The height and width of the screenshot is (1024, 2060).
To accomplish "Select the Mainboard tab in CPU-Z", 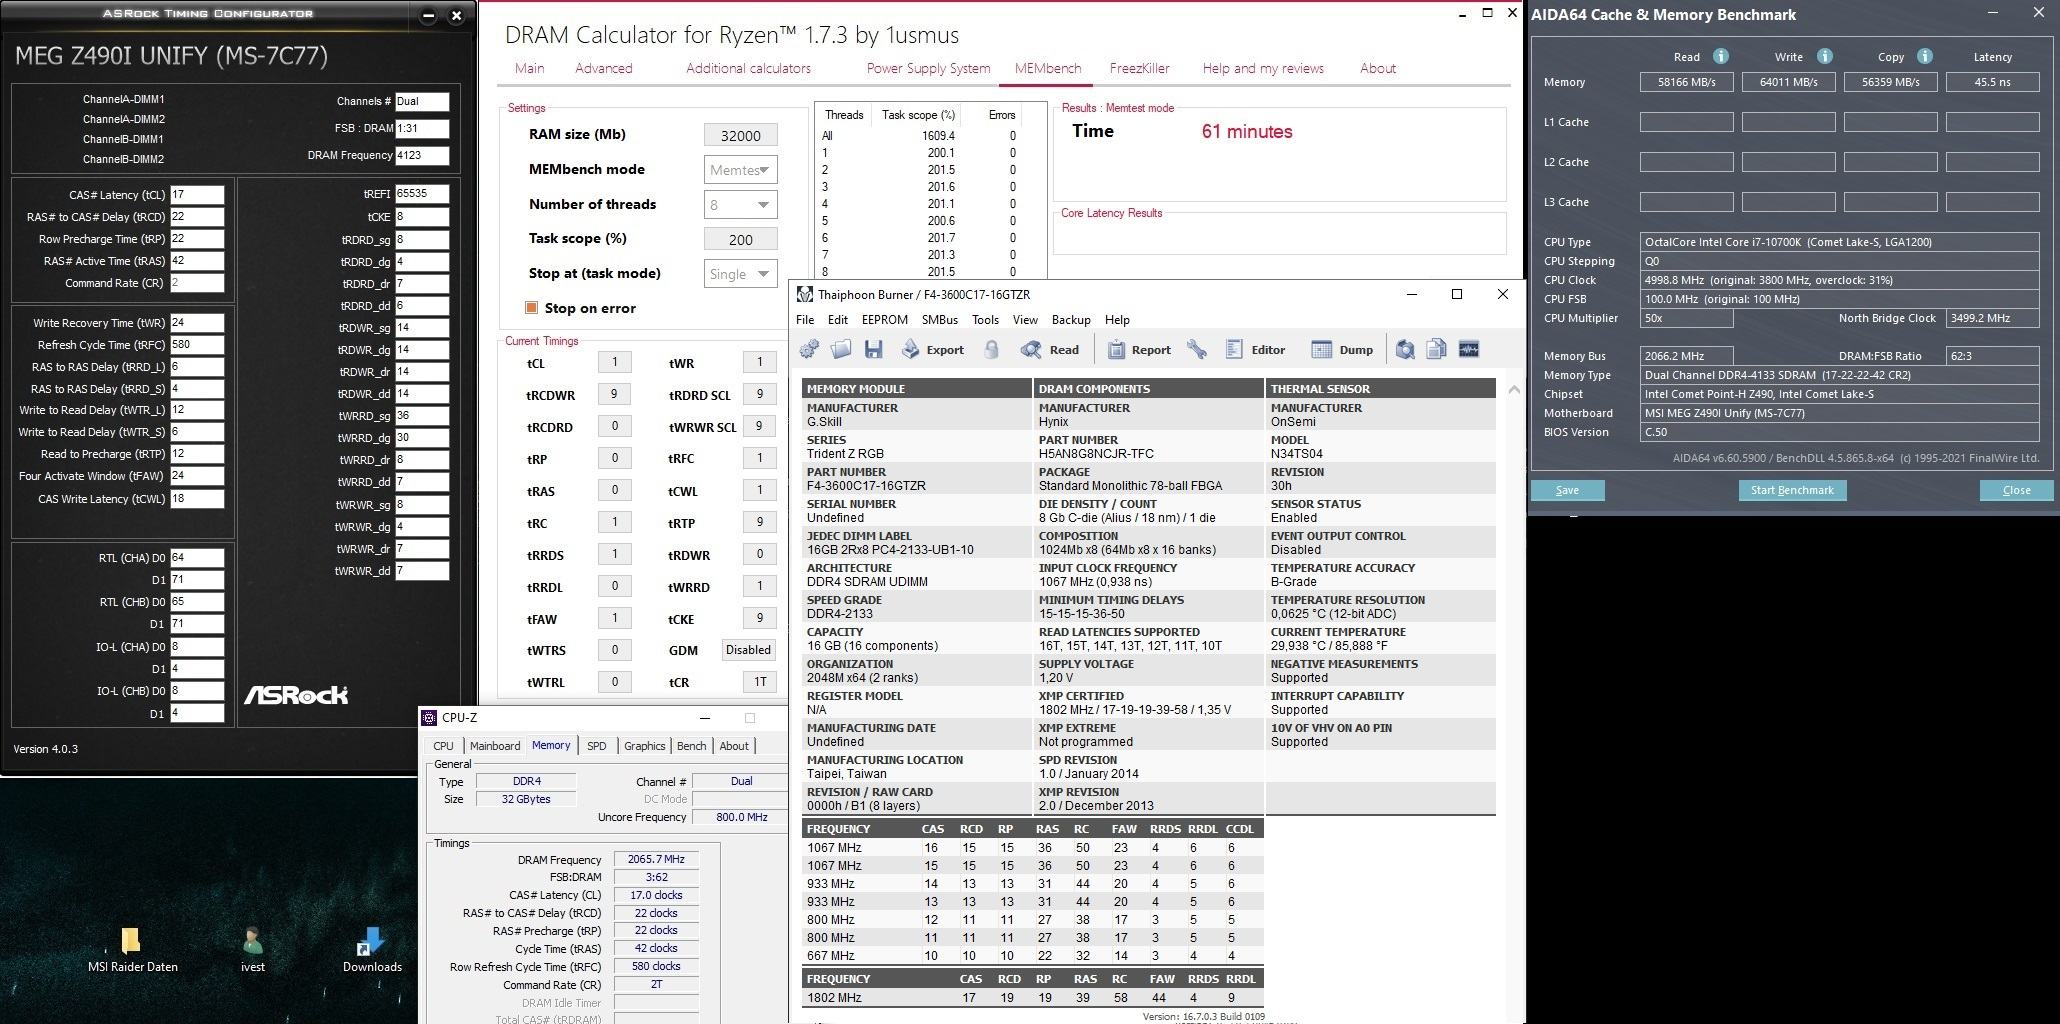I will 495,746.
